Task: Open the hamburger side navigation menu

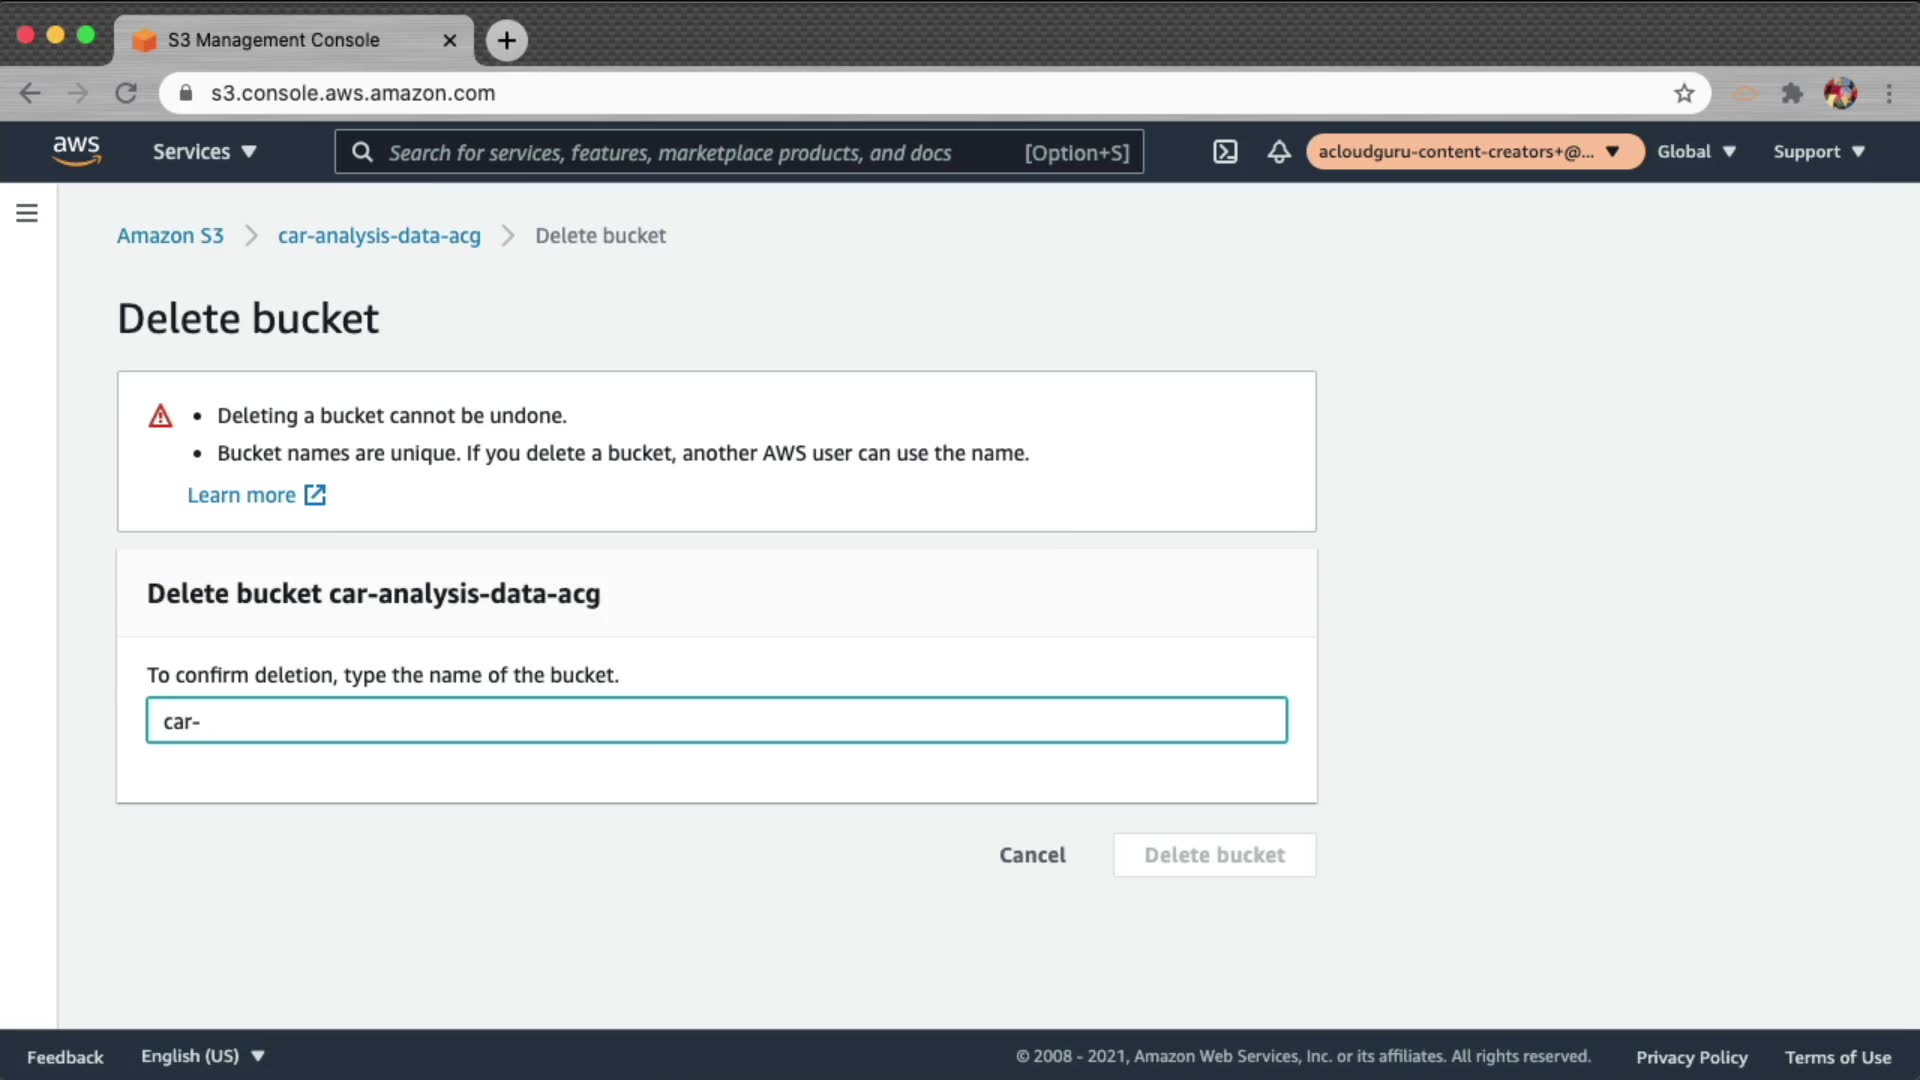Action: [x=27, y=213]
